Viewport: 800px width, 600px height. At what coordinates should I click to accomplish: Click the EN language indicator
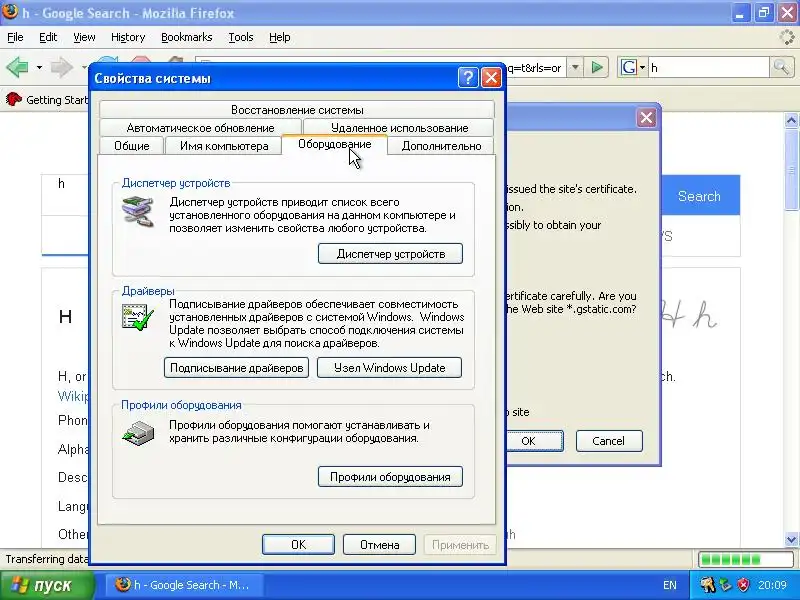670,585
